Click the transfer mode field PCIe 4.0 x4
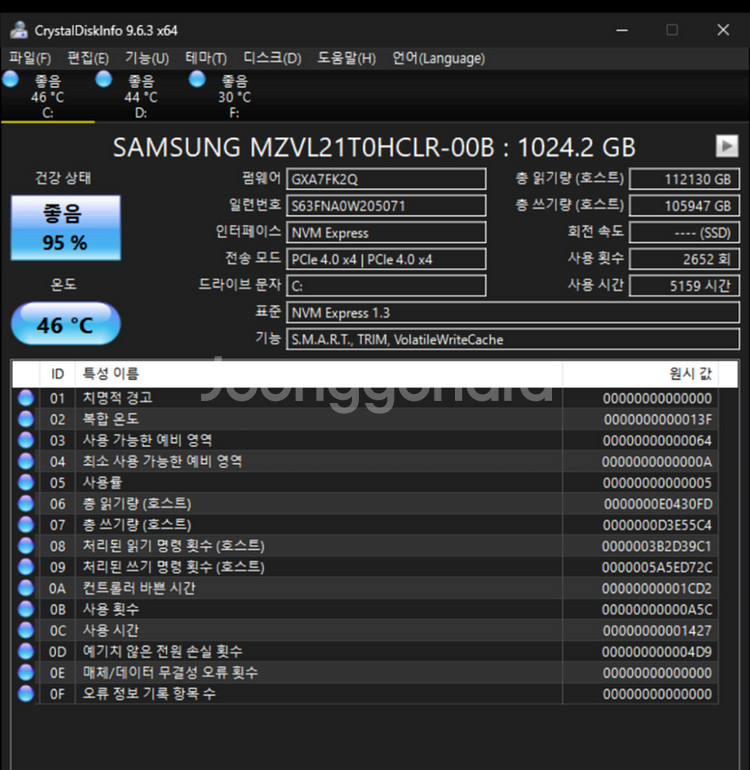Image resolution: width=750 pixels, height=770 pixels. click(386, 259)
